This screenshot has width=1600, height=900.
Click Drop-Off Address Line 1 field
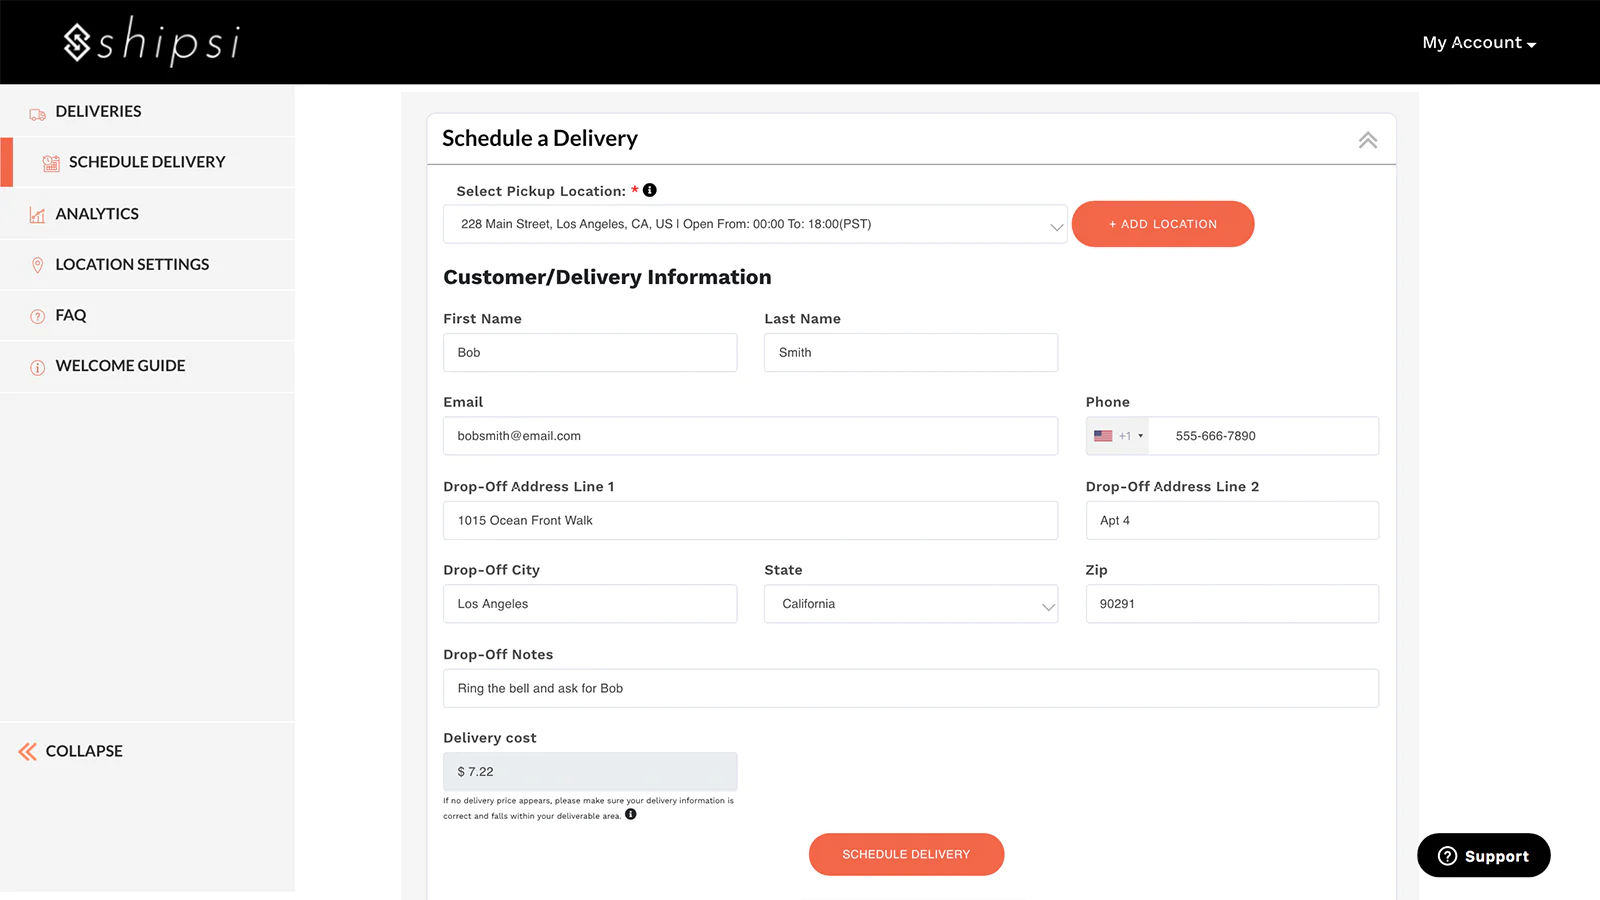(750, 521)
